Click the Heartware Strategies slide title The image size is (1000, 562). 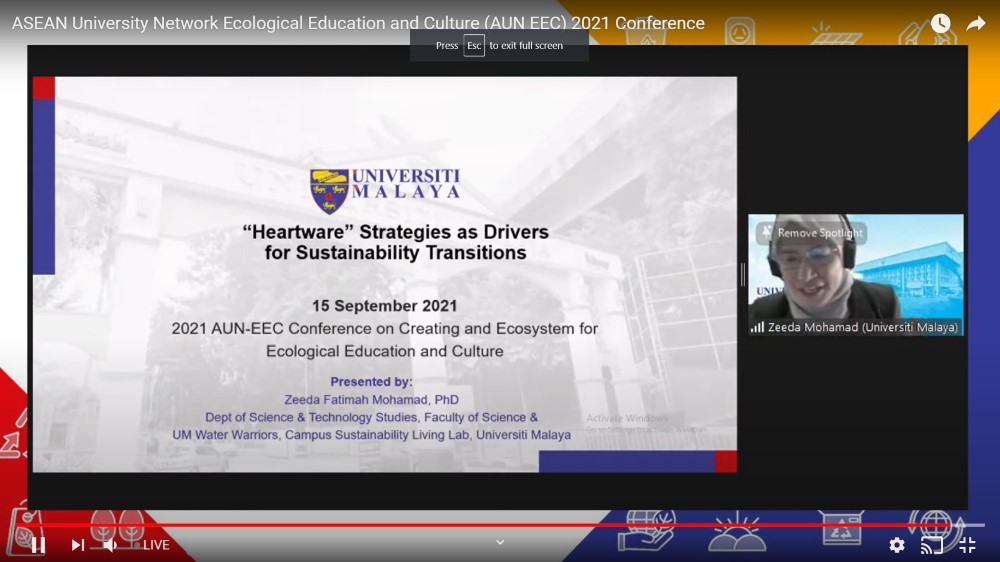[x=396, y=242]
